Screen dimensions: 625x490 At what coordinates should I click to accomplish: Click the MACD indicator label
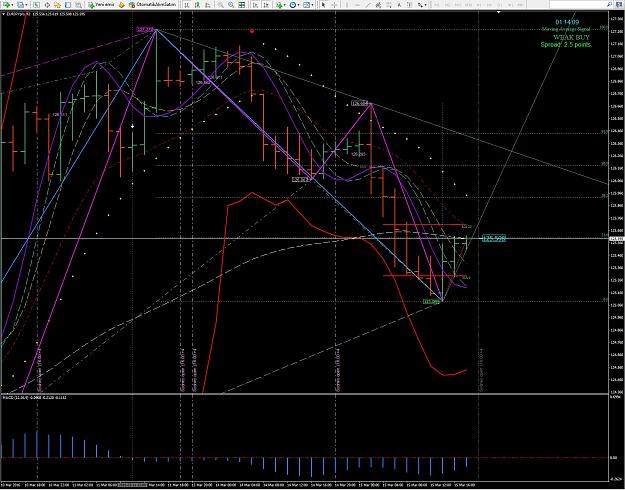click(x=35, y=398)
